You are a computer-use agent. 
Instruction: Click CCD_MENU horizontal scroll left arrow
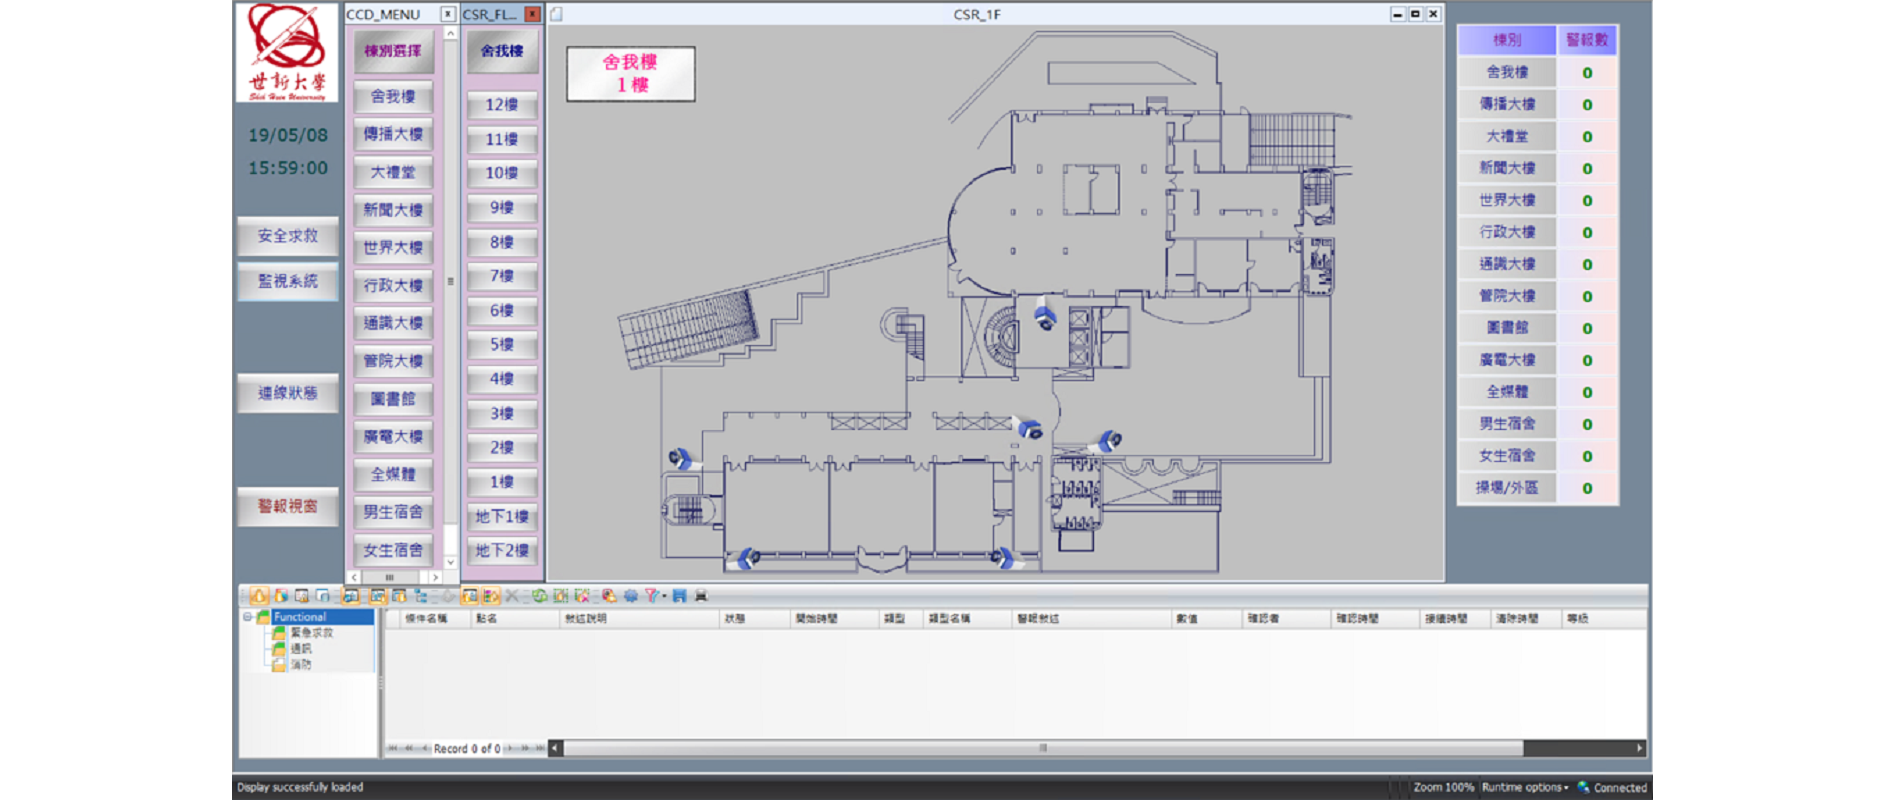(354, 577)
